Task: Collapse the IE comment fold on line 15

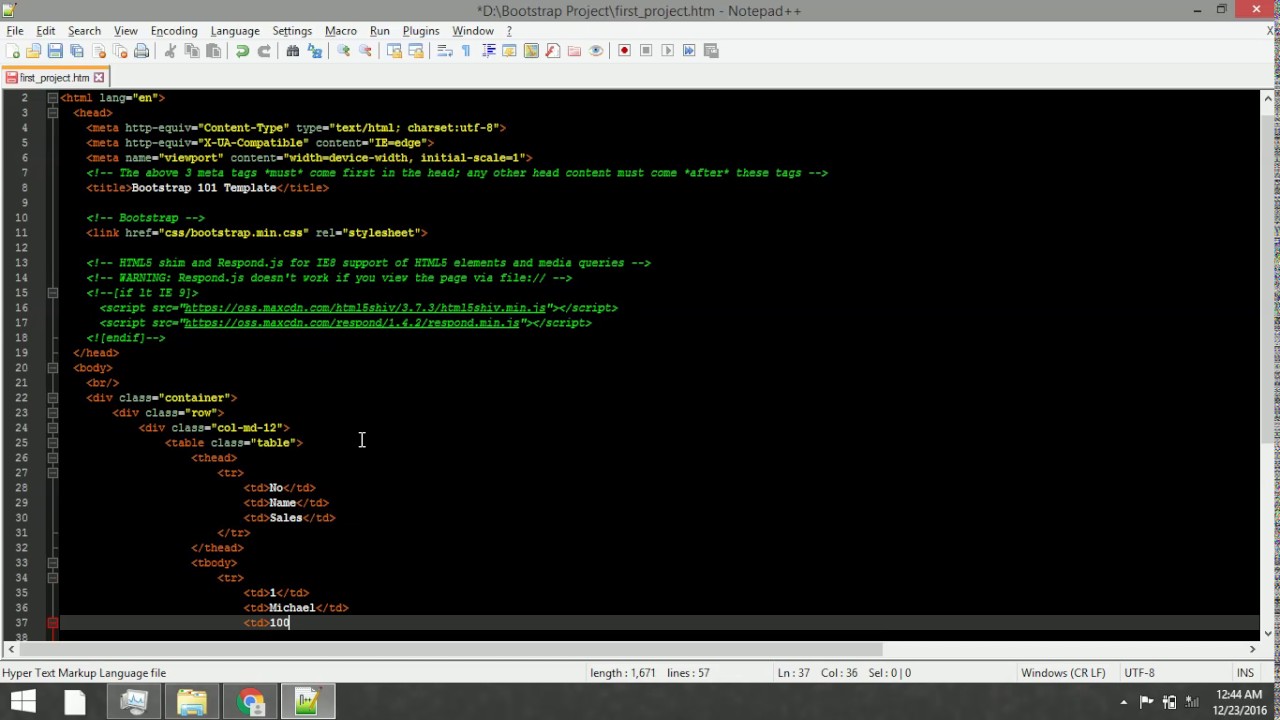Action: [x=53, y=293]
